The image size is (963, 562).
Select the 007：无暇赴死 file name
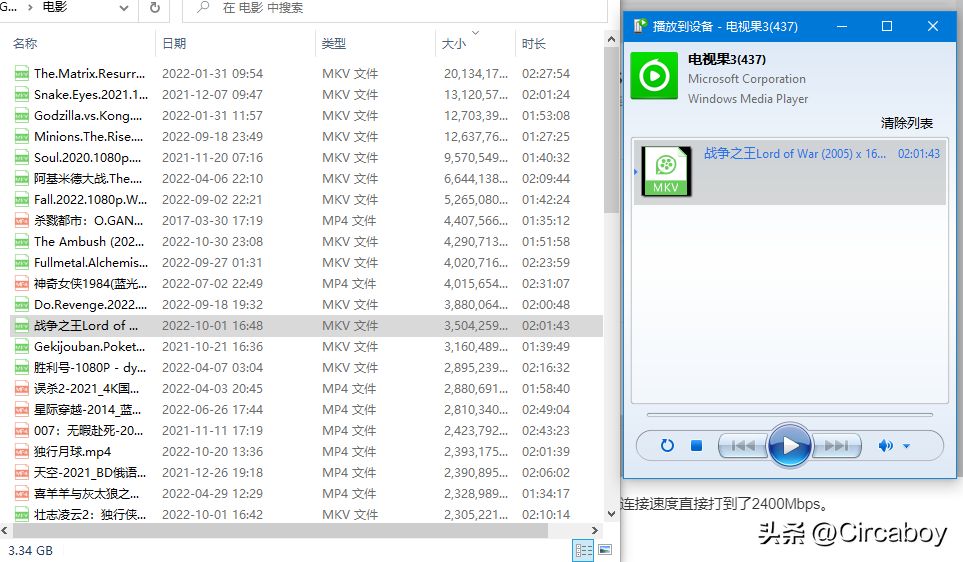pyautogui.click(x=88, y=431)
